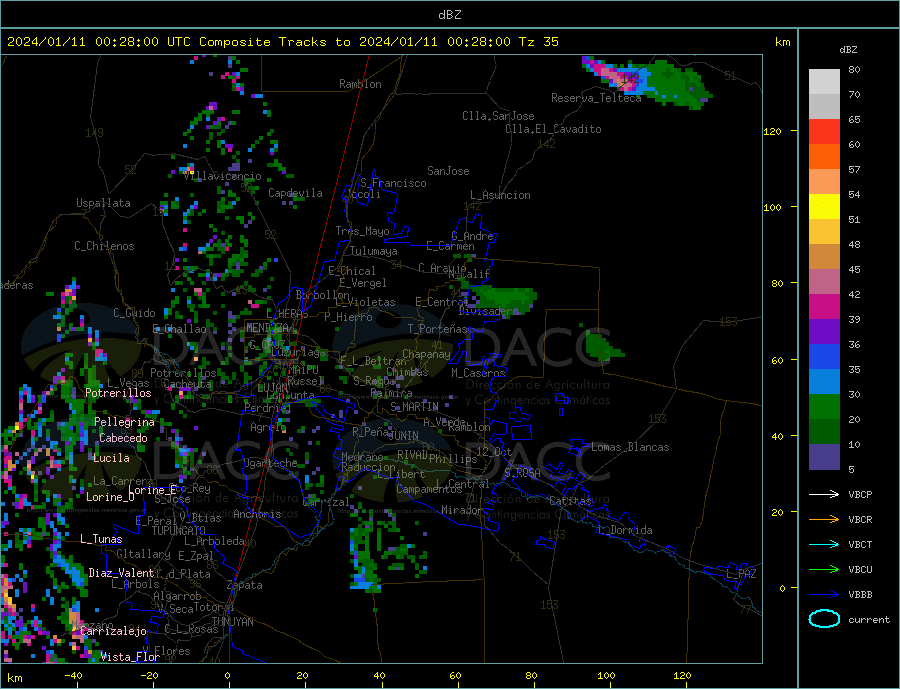This screenshot has width=900, height=689.
Task: Click the cyan ellipse 'current' symbol
Action: tap(824, 619)
